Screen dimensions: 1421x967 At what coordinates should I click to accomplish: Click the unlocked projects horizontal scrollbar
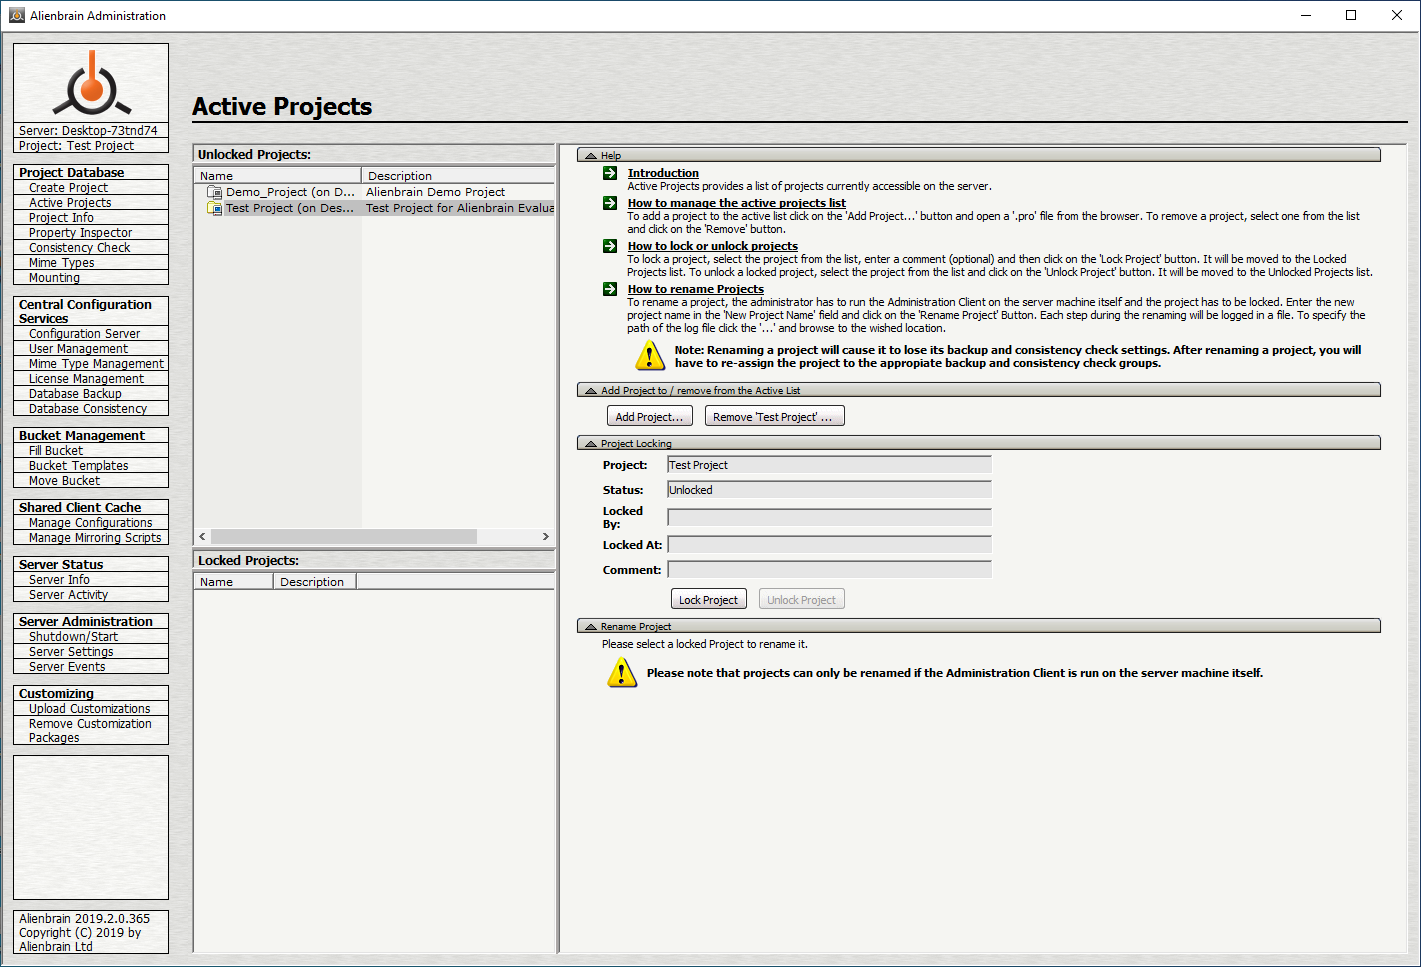click(x=343, y=537)
